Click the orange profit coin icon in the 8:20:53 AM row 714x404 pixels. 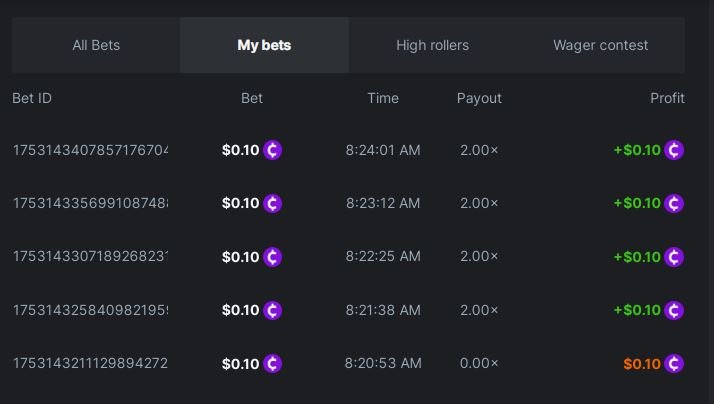[x=674, y=364]
